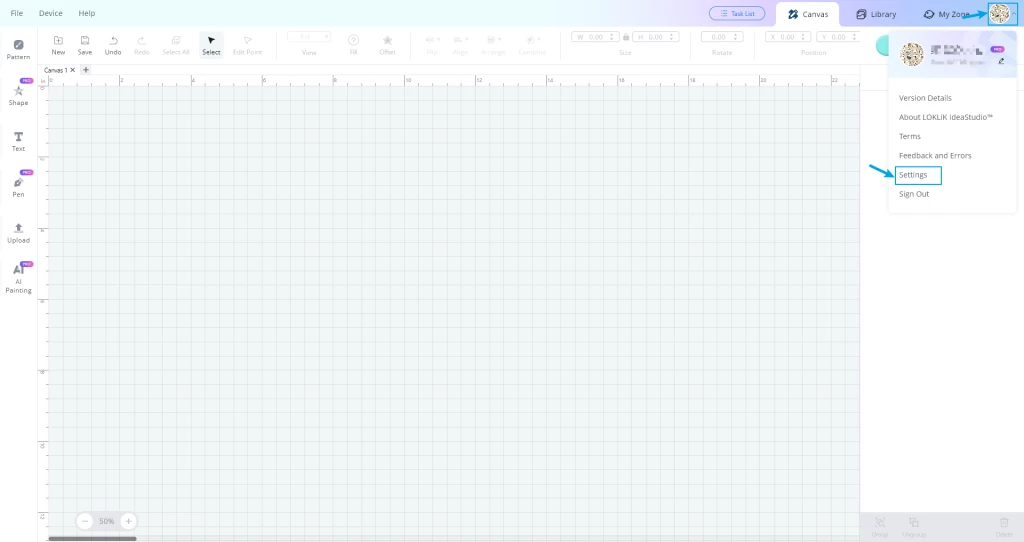Click the edit pencil beside profile name

(x=1001, y=61)
